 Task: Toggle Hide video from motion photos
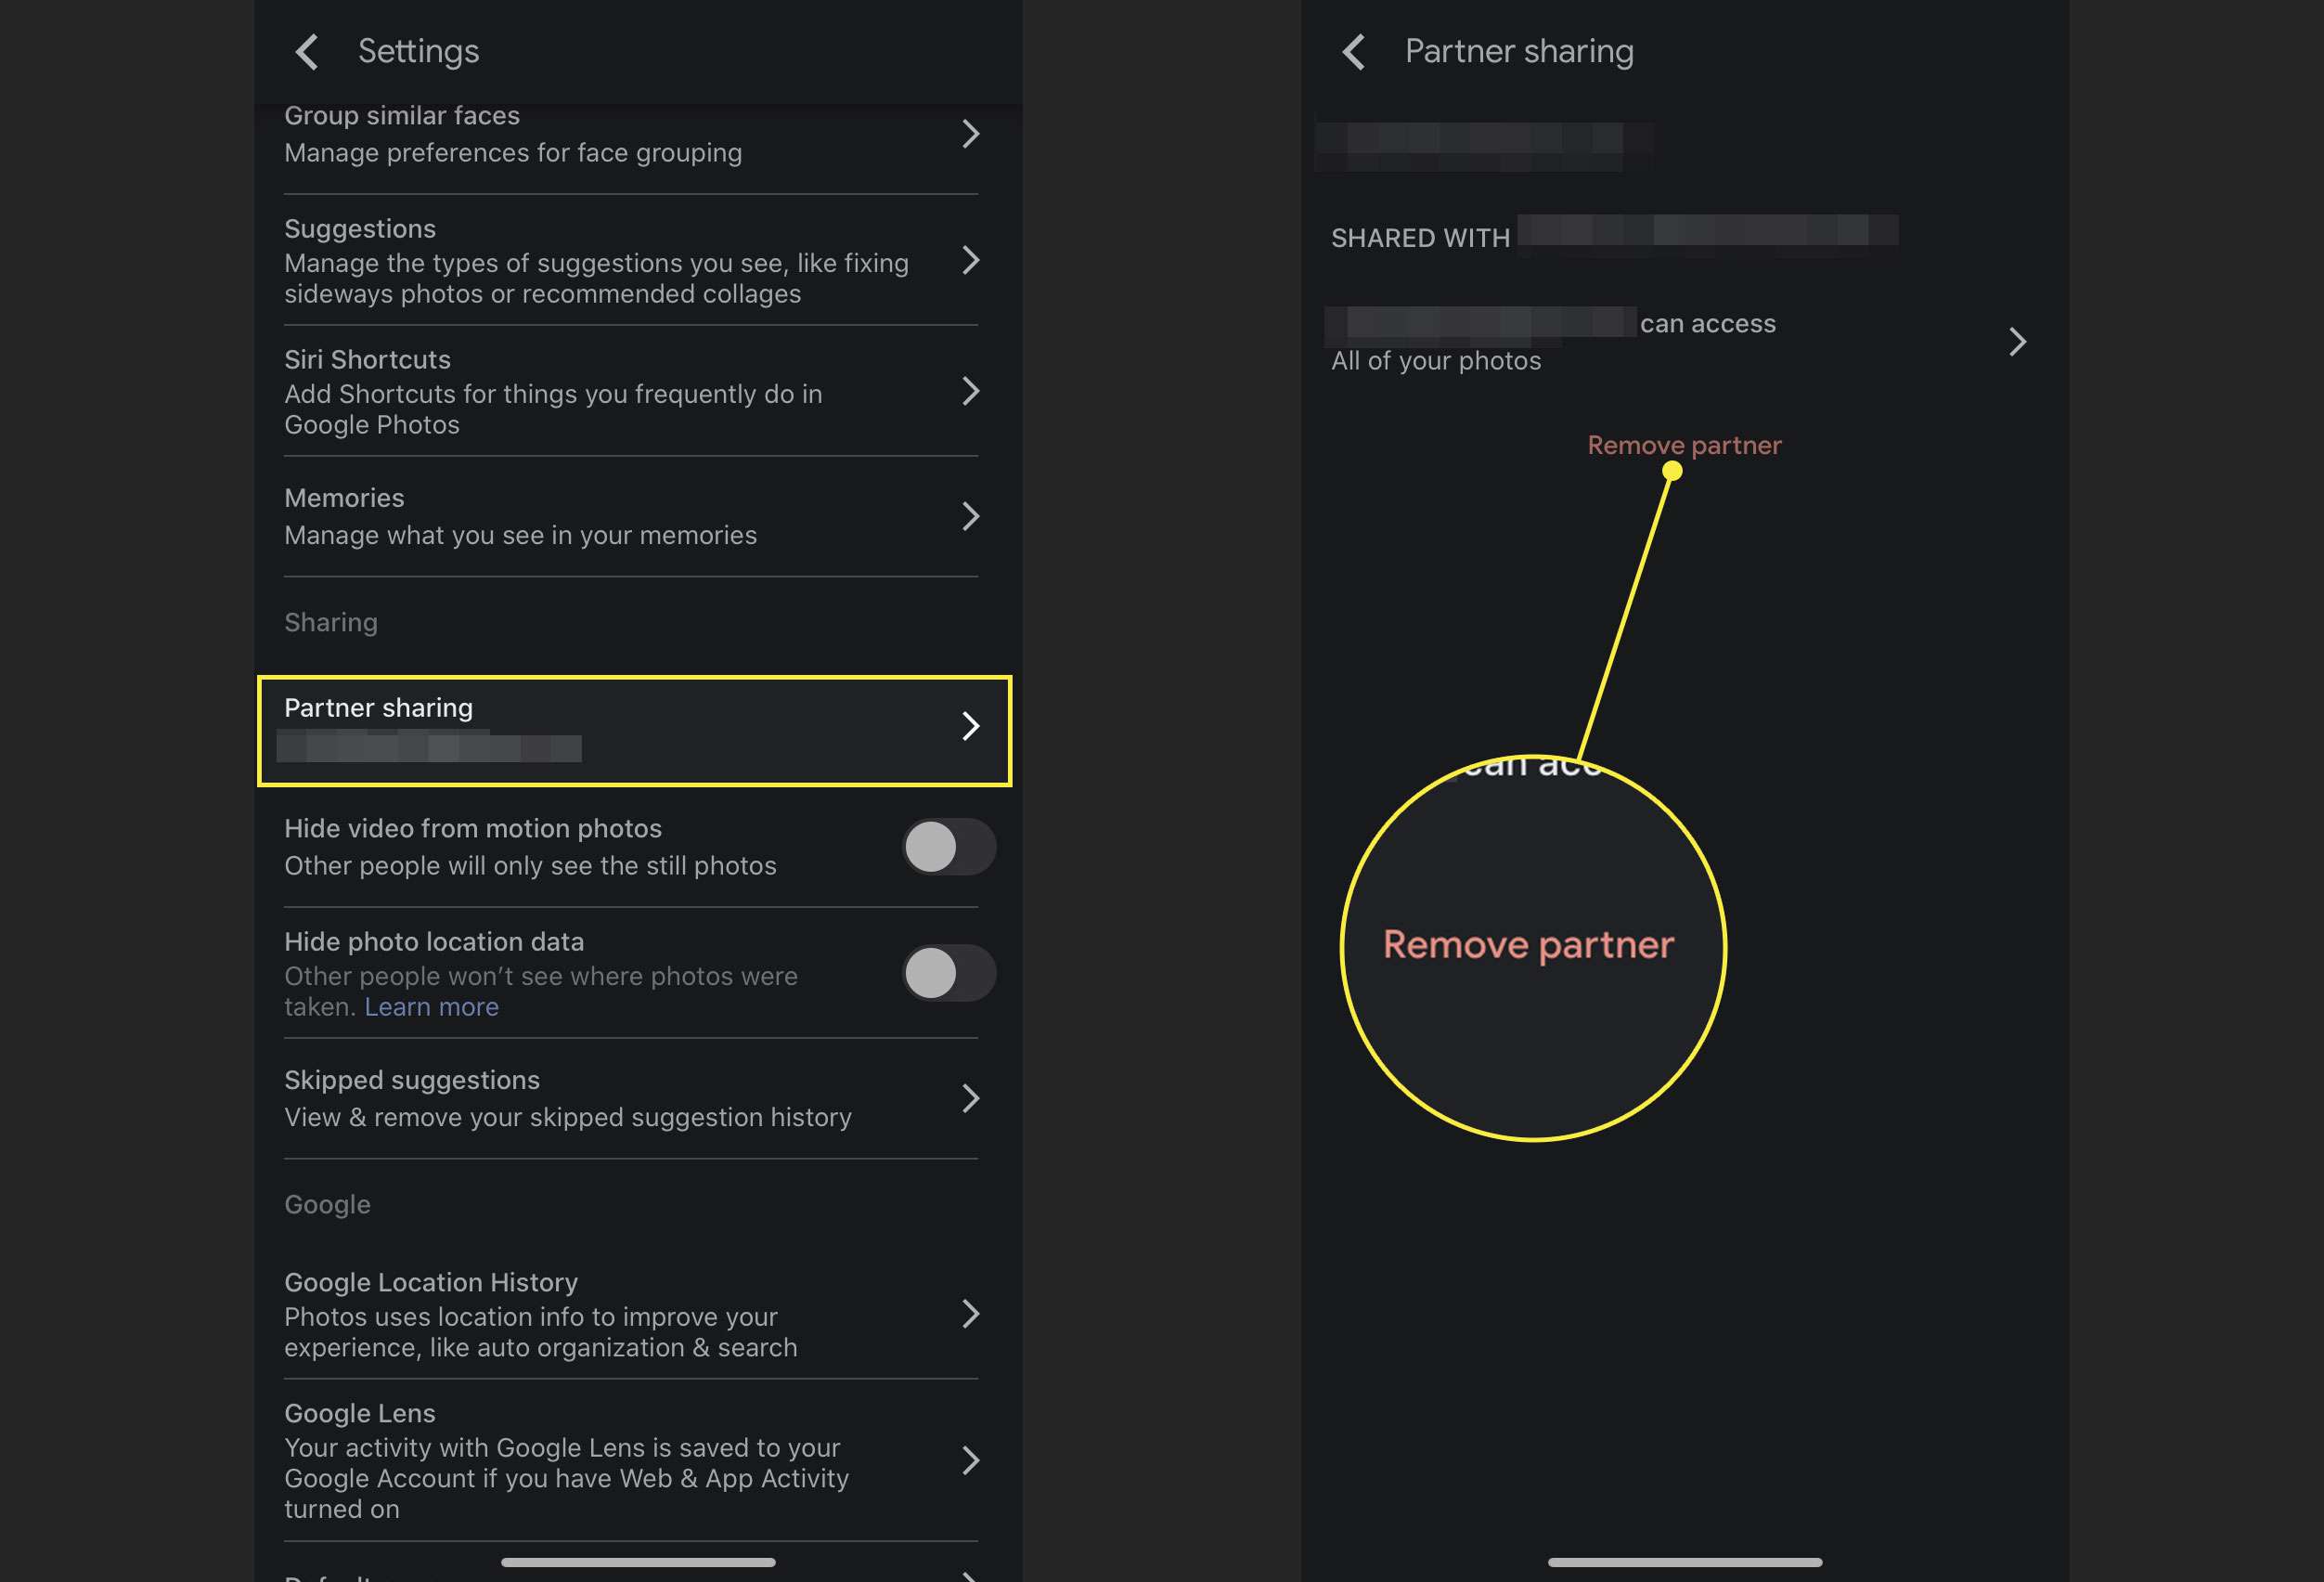point(946,844)
